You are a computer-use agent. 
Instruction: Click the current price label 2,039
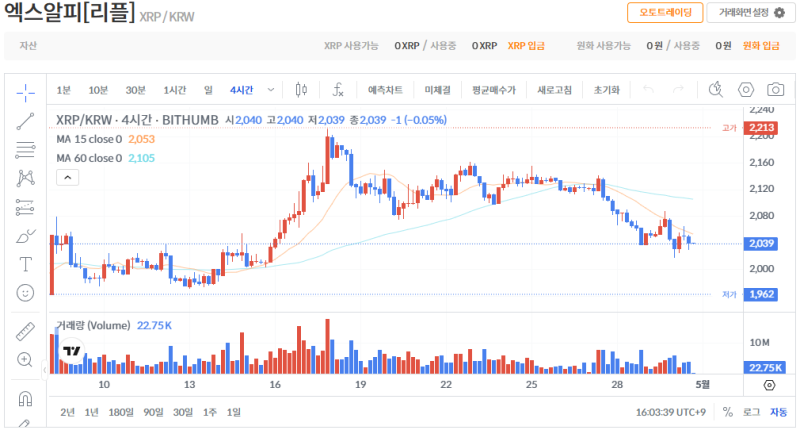pyautogui.click(x=761, y=243)
